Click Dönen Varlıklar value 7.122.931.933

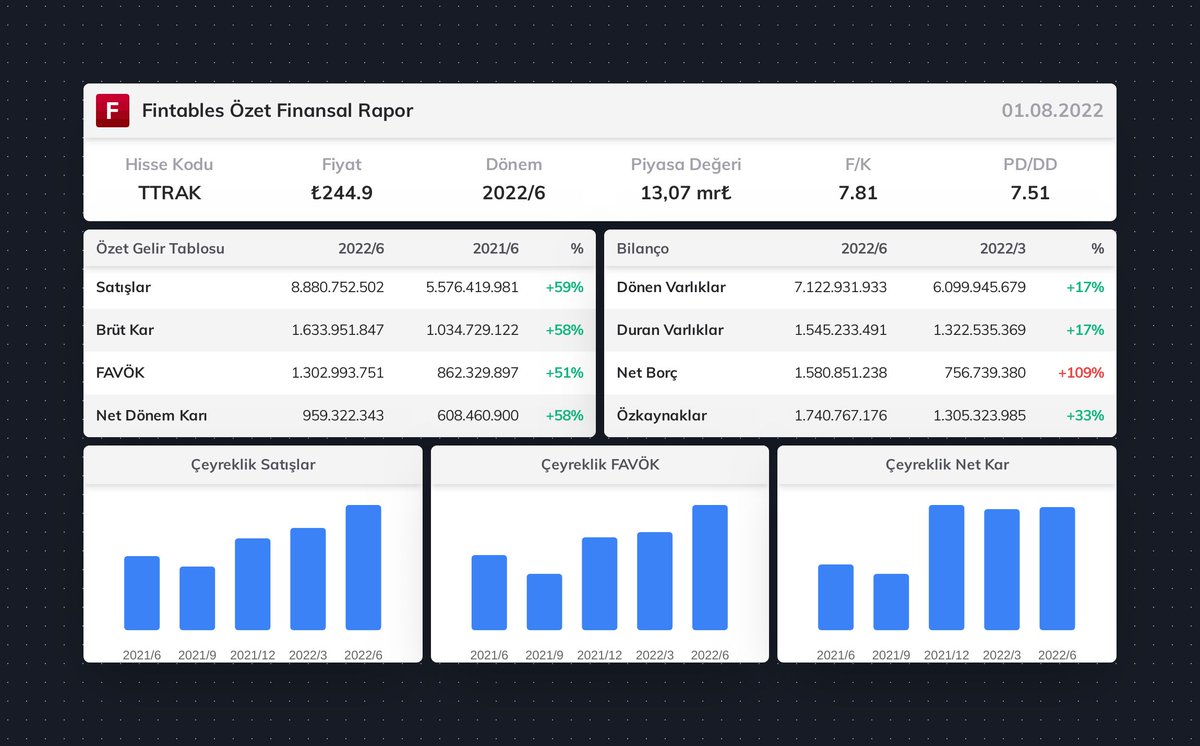[x=840, y=288]
